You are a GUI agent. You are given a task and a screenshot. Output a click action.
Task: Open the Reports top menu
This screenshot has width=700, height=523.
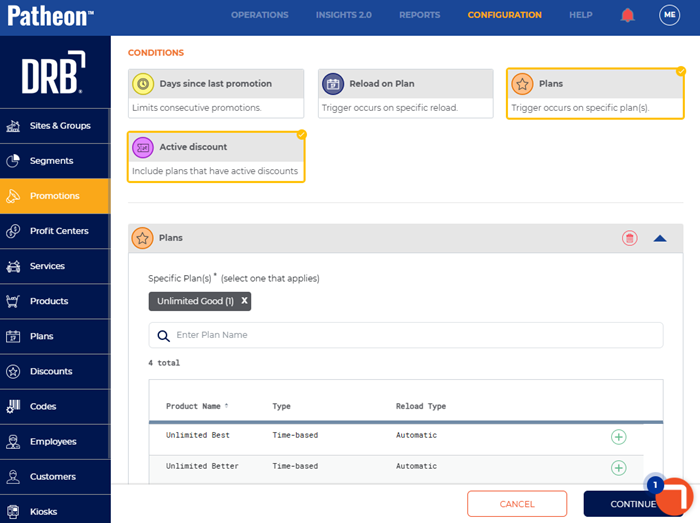419,15
